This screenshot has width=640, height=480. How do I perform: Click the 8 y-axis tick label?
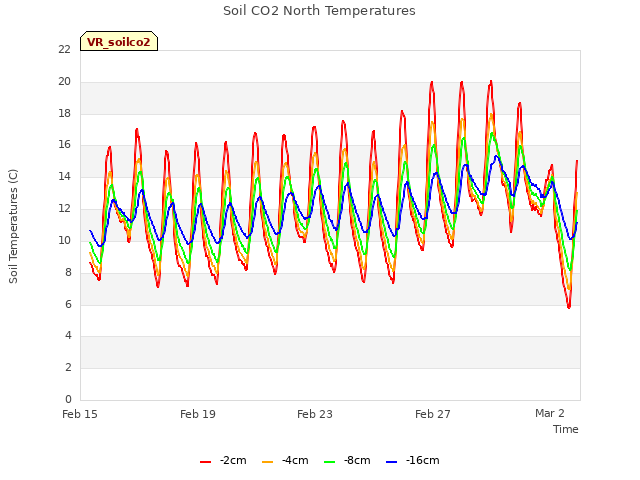(x=68, y=272)
